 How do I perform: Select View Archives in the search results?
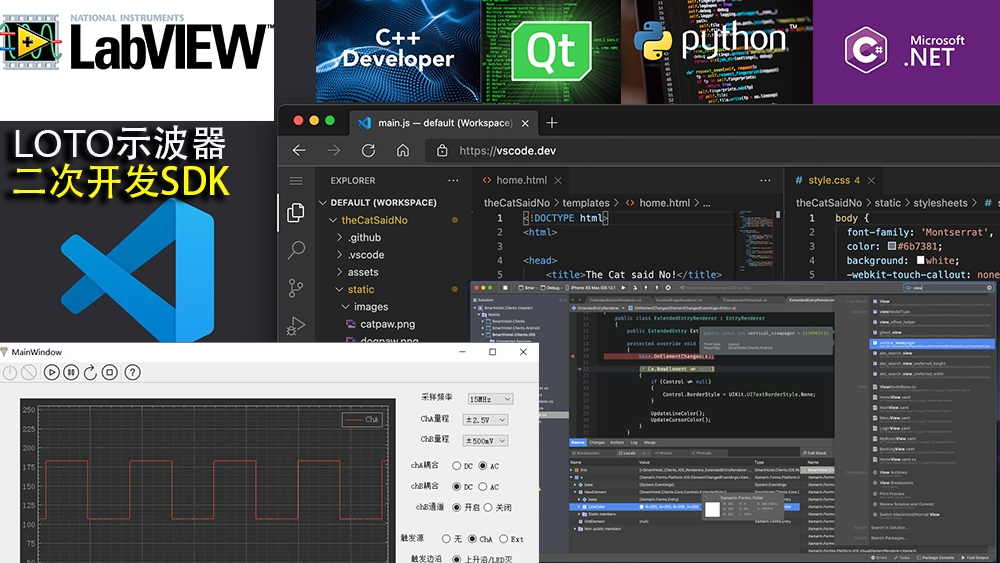pos(893,472)
